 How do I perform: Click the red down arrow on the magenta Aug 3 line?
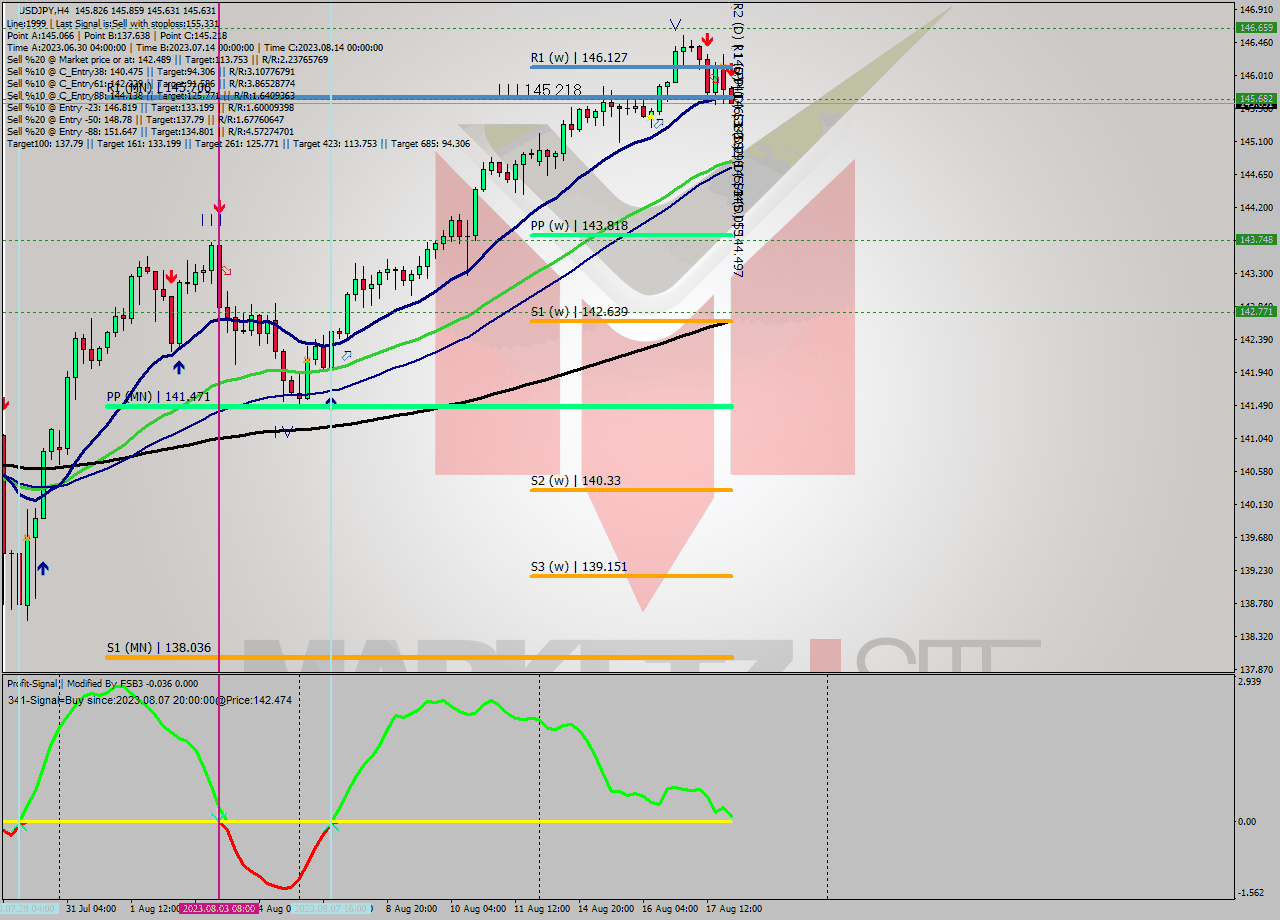(220, 206)
